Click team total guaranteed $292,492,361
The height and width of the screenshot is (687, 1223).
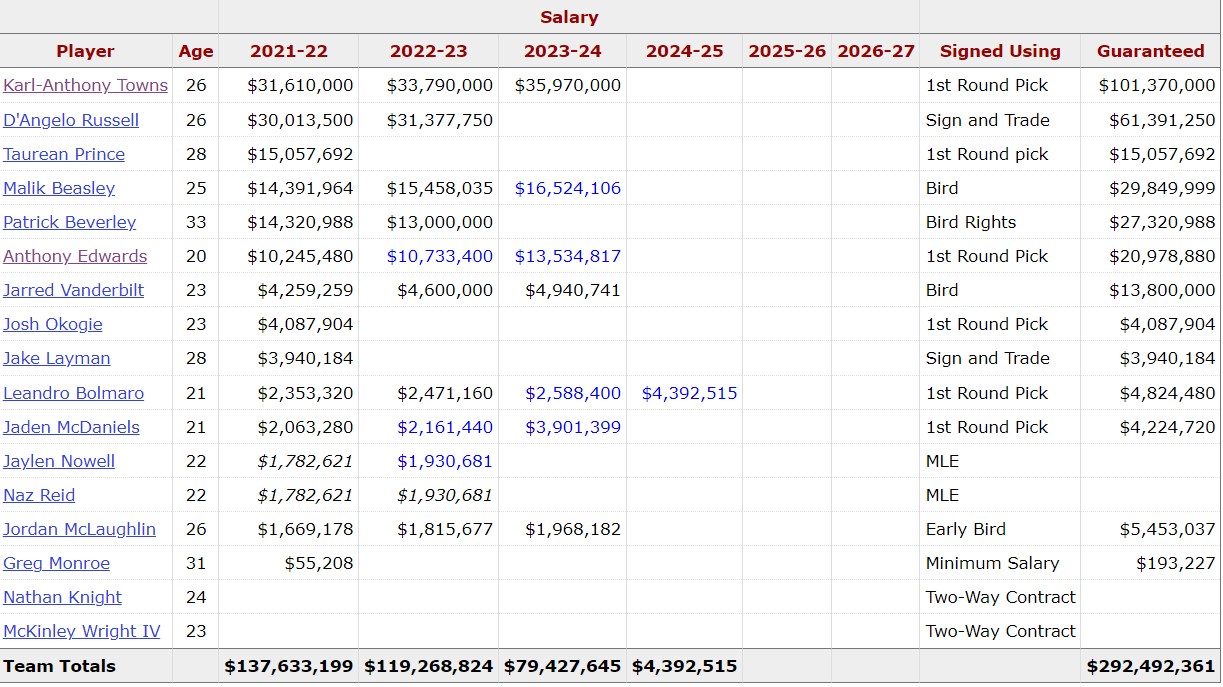(1151, 666)
